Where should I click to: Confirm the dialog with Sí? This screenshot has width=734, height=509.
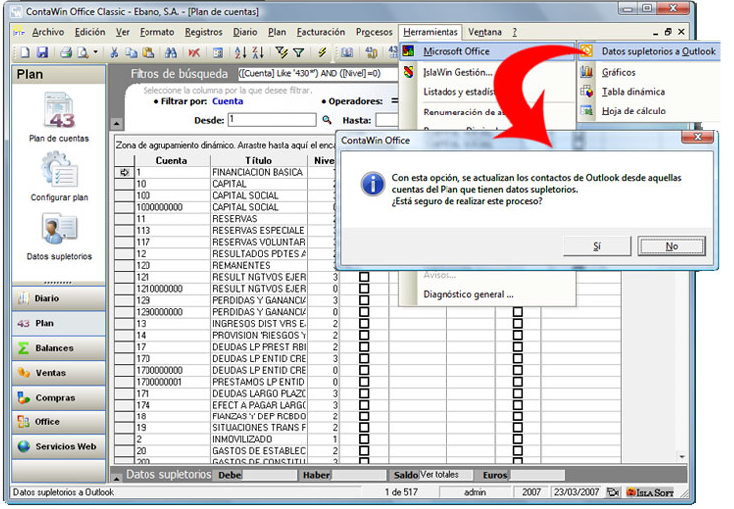click(x=597, y=246)
